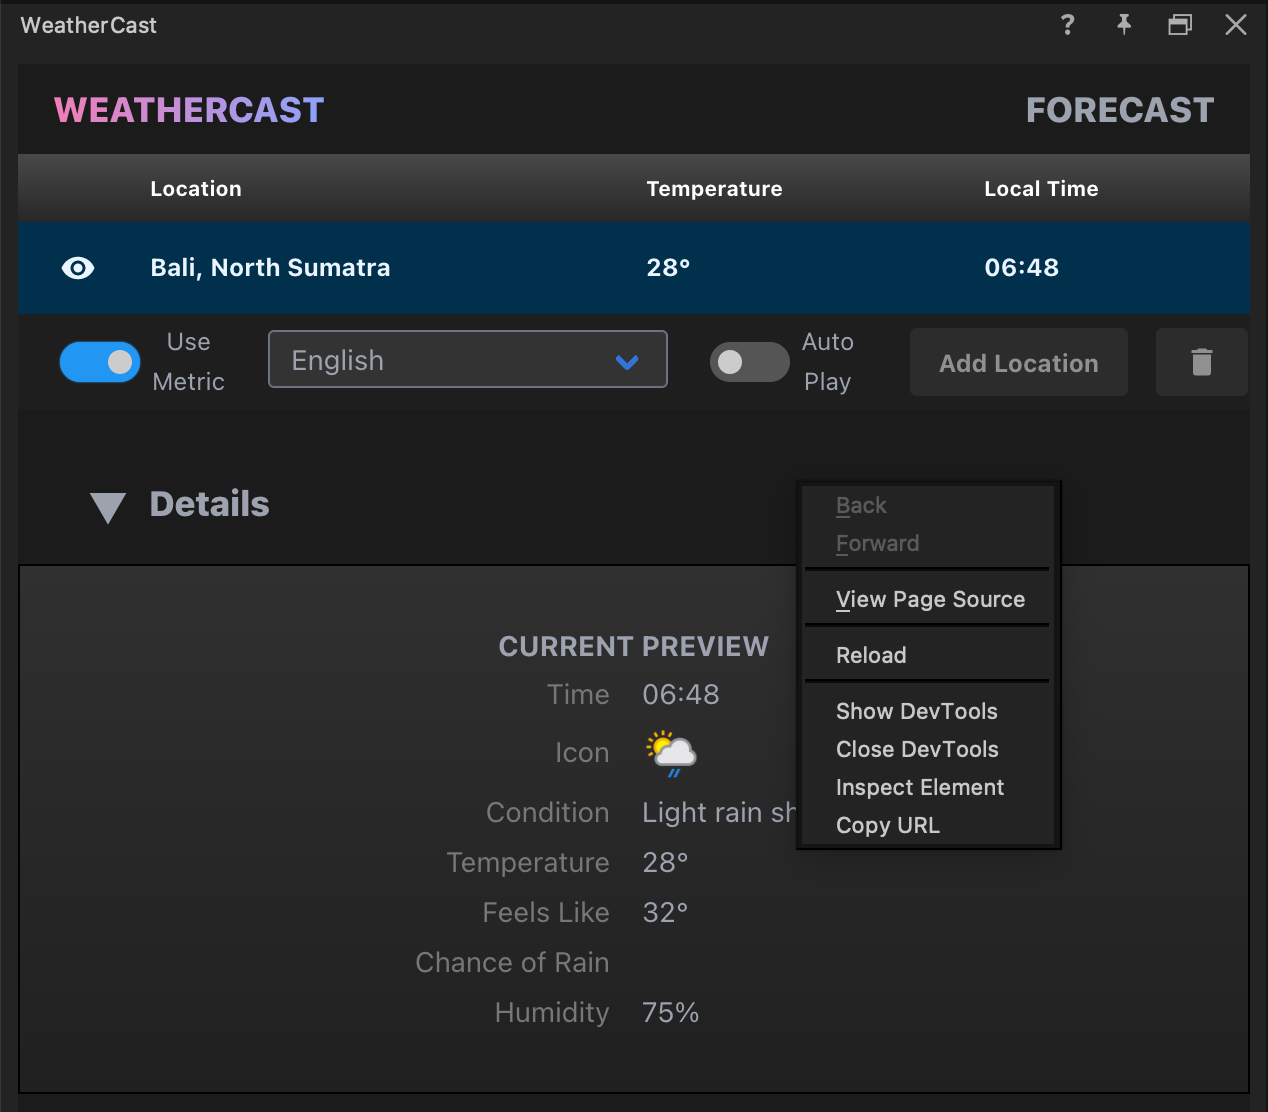Image resolution: width=1268 pixels, height=1112 pixels.
Task: Disable the Use Metric toggle
Action: click(x=99, y=362)
